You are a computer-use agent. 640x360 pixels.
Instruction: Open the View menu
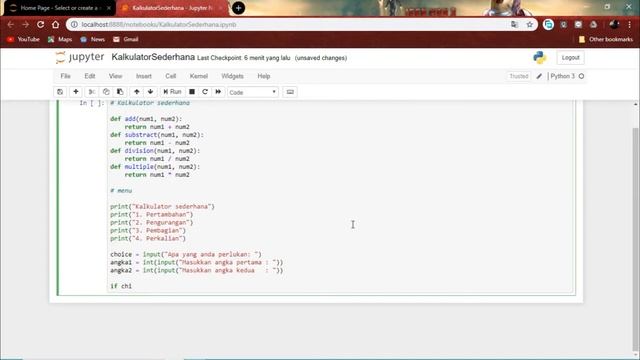[116, 76]
